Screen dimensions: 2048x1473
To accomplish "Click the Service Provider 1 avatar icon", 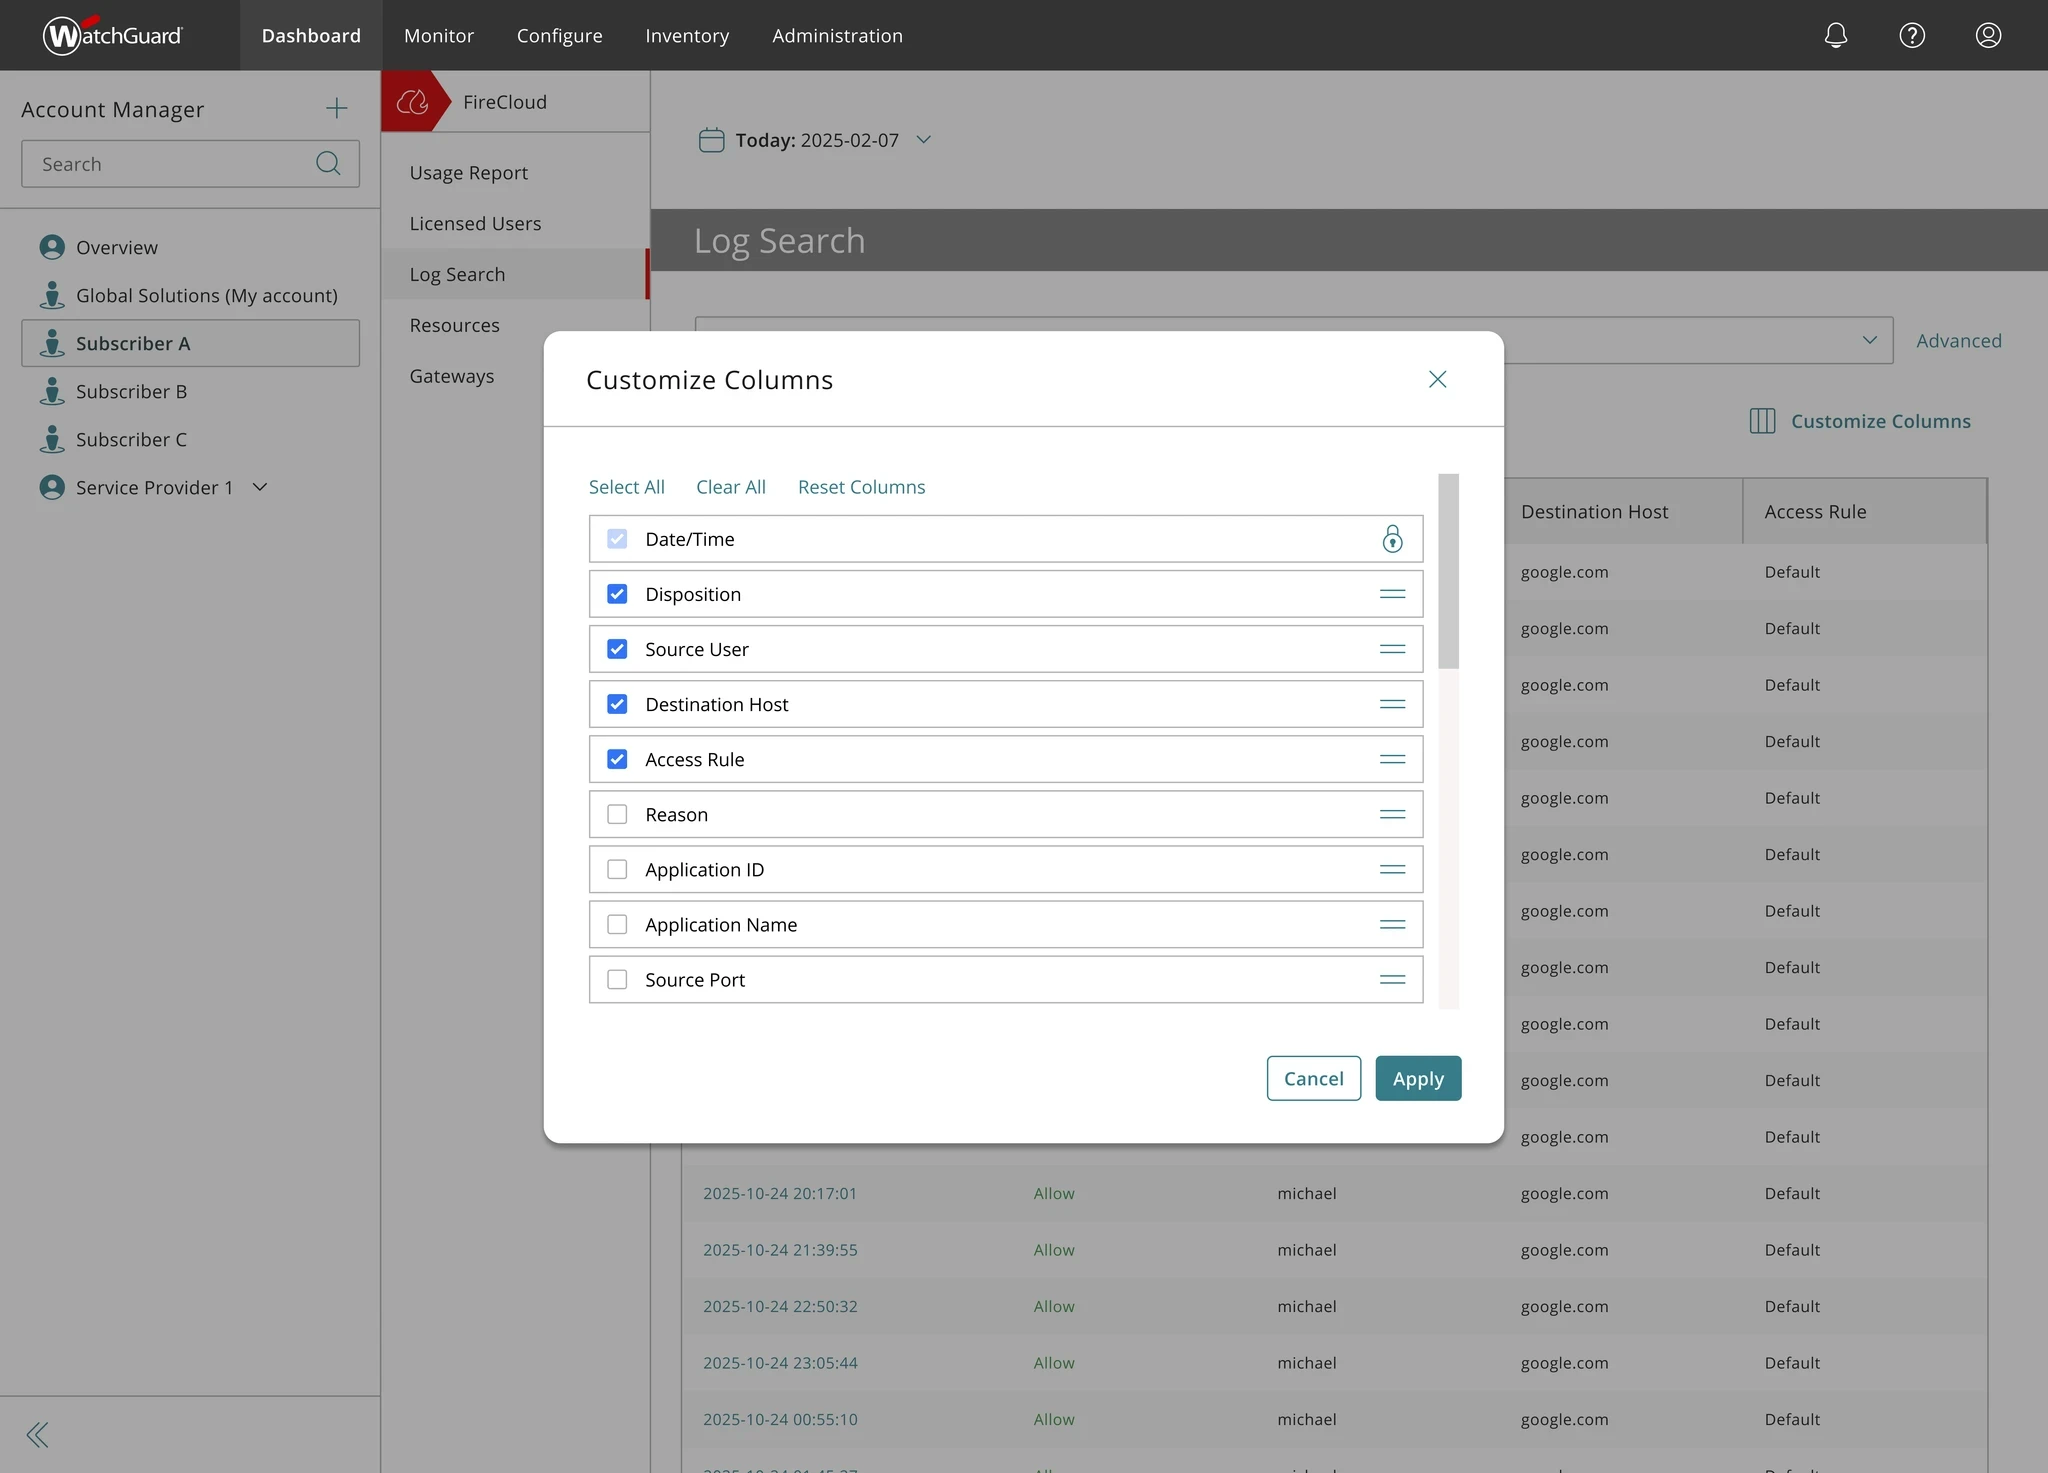I will [x=52, y=487].
